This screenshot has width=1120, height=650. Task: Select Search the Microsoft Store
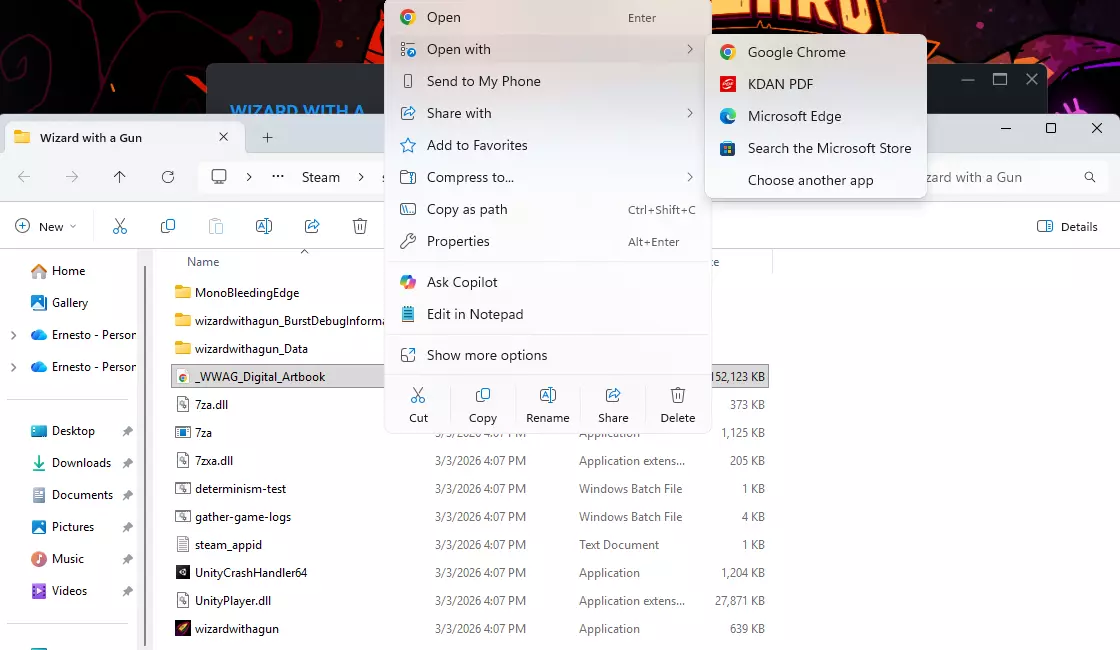pos(816,149)
